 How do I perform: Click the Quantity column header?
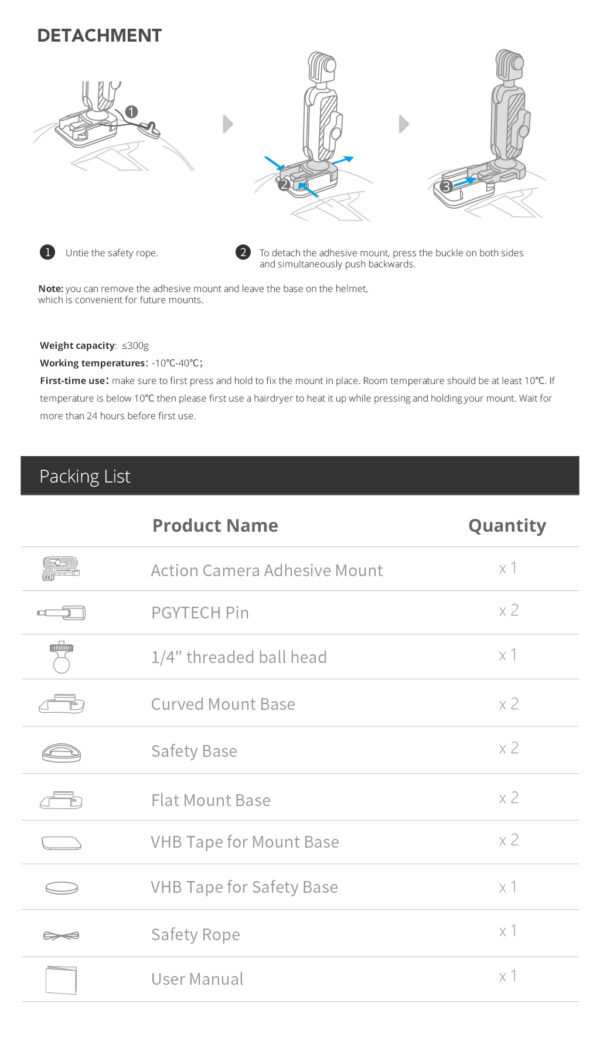coord(507,525)
